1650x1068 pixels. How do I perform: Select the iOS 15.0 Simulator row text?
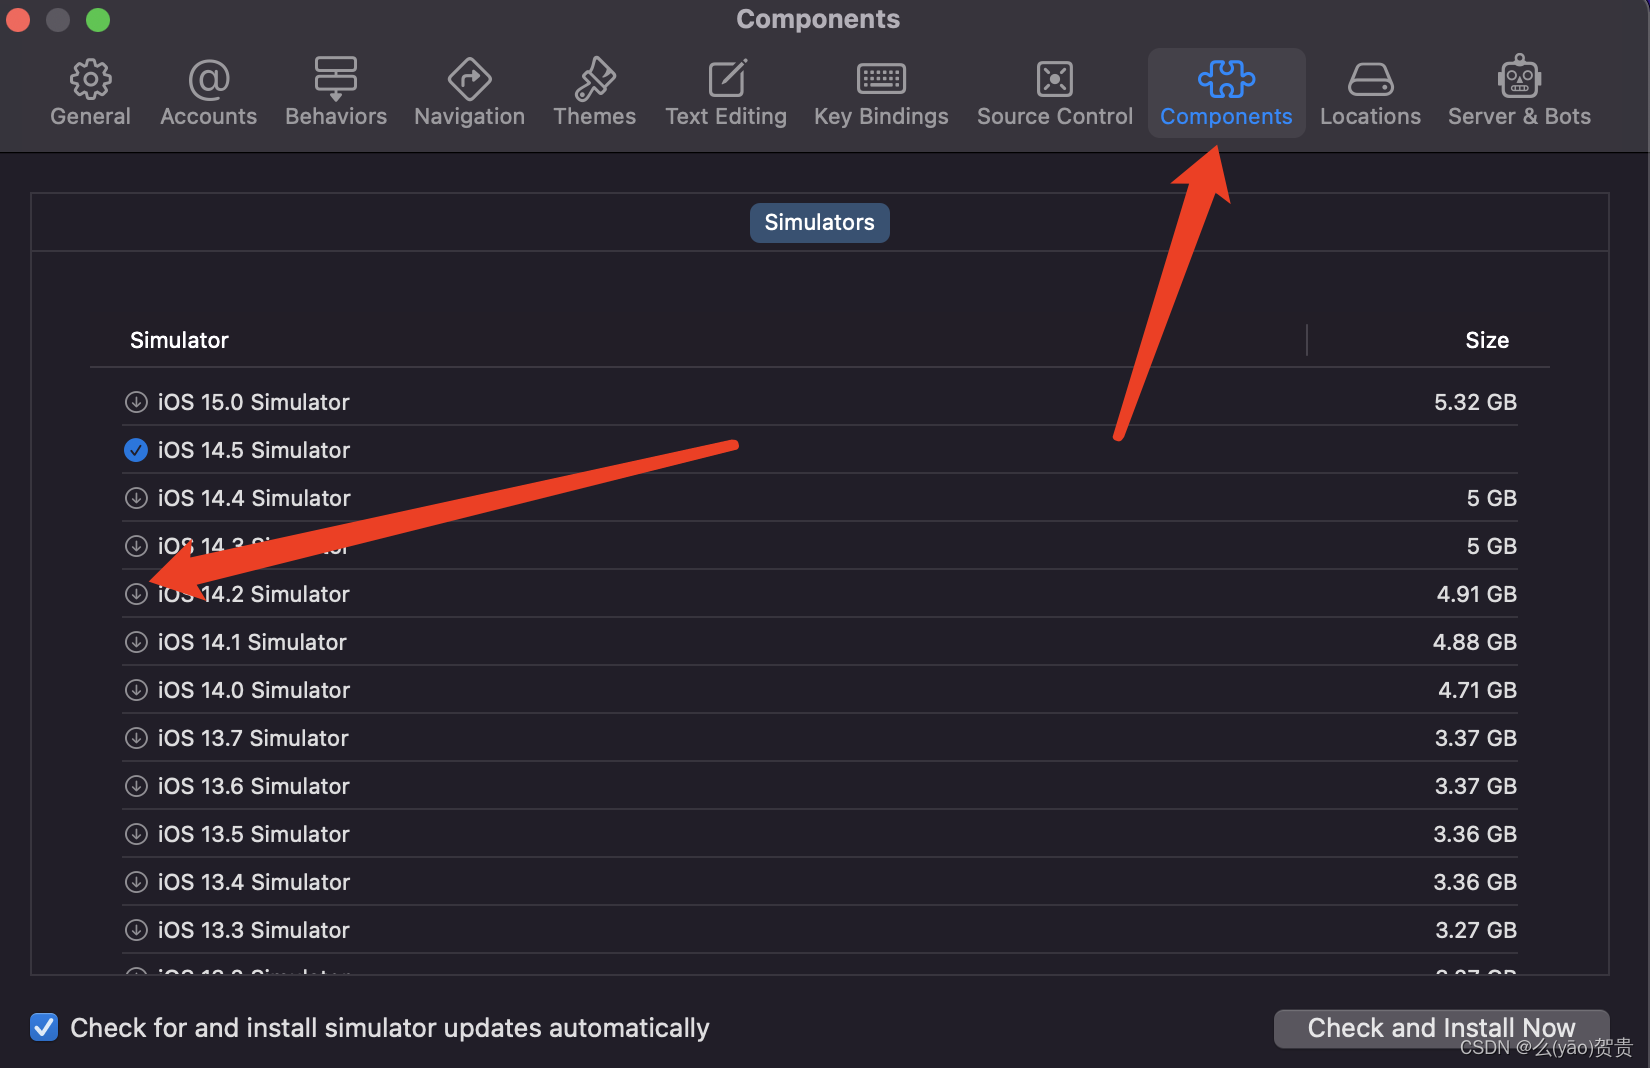(254, 402)
